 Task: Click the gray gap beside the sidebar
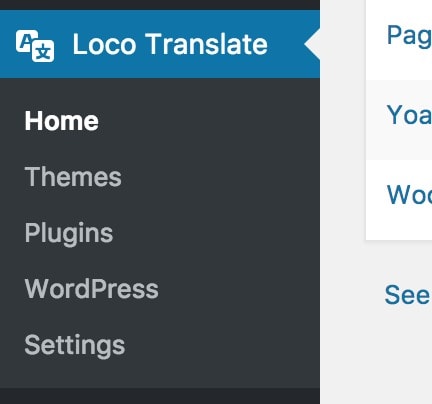(343, 202)
